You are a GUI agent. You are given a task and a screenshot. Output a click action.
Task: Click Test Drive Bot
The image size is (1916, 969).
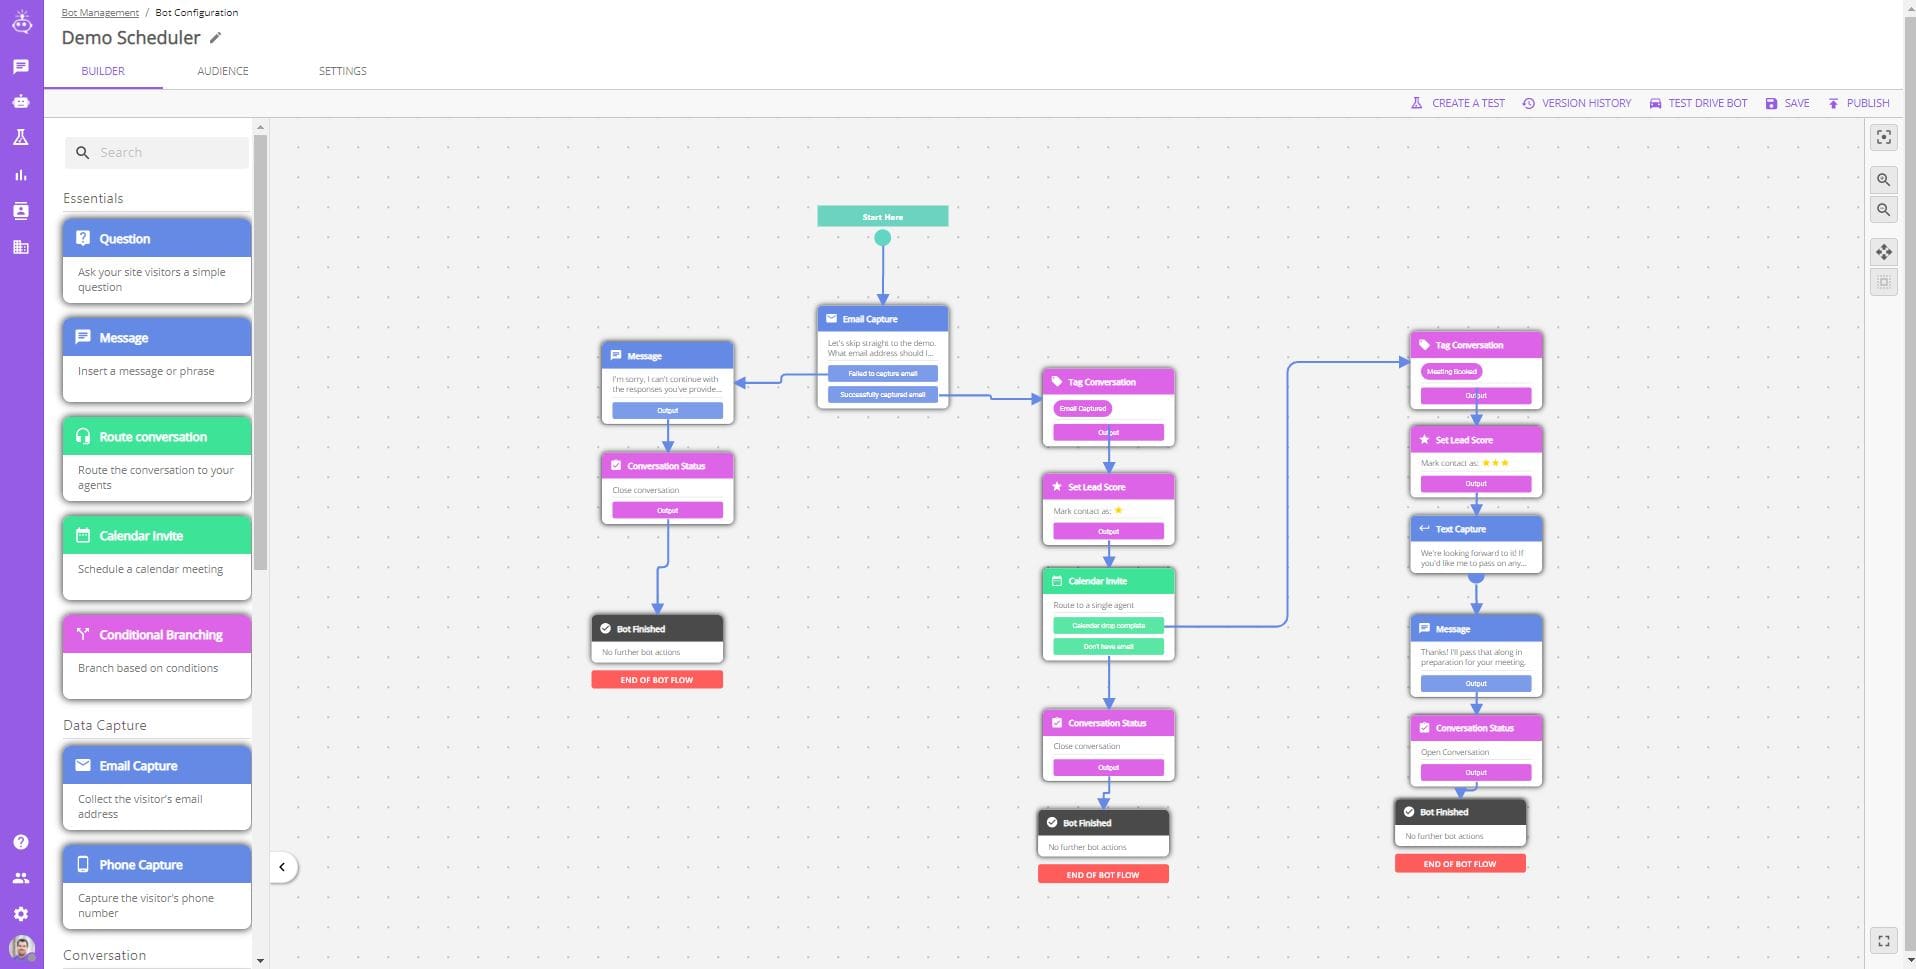point(1697,103)
